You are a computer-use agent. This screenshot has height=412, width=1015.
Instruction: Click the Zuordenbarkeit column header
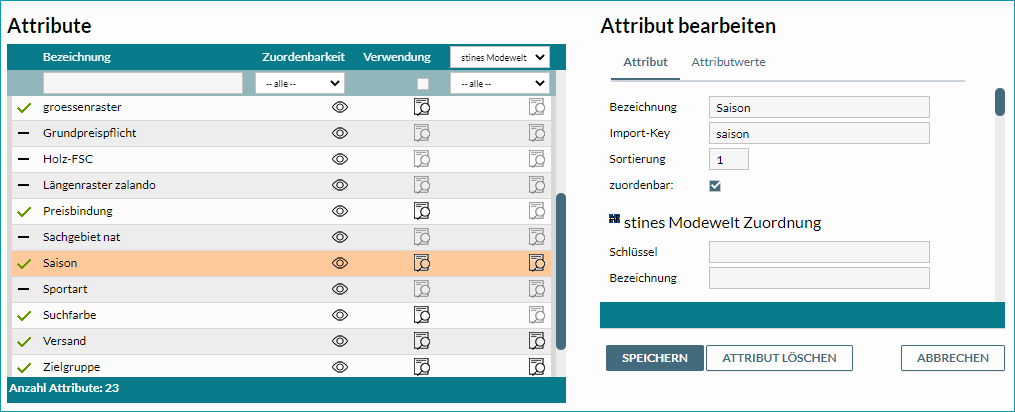click(304, 57)
